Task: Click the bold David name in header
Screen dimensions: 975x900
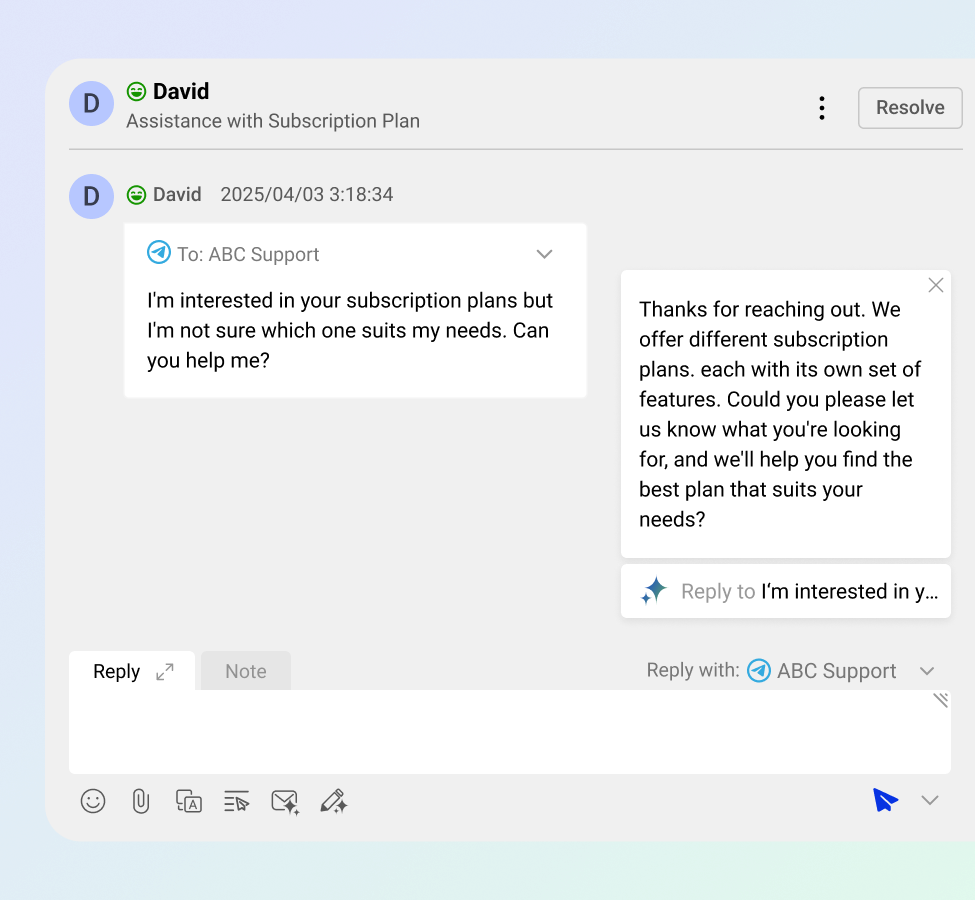Action: coord(181,91)
